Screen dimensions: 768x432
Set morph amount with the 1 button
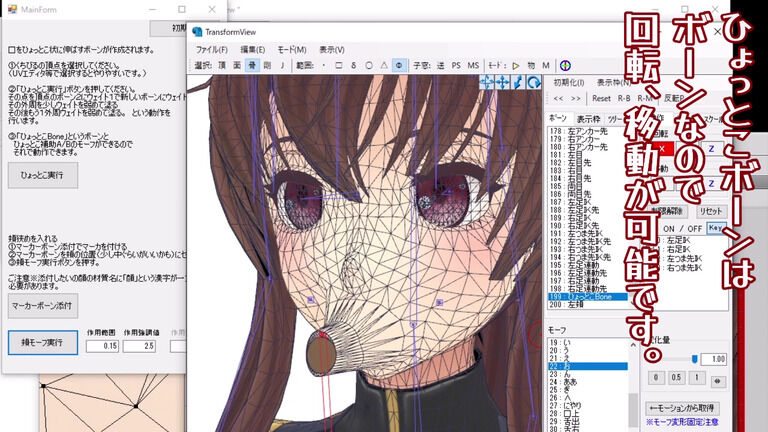pos(696,378)
